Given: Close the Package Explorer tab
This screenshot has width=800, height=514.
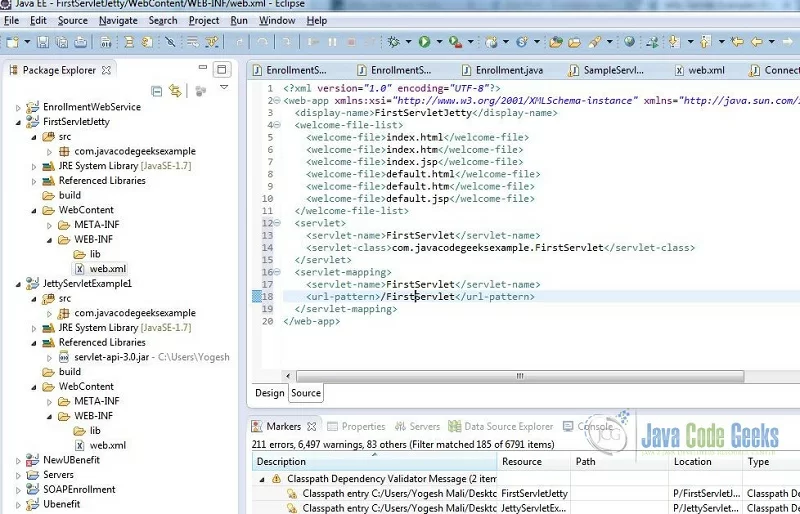Looking at the screenshot, I should click(106, 70).
